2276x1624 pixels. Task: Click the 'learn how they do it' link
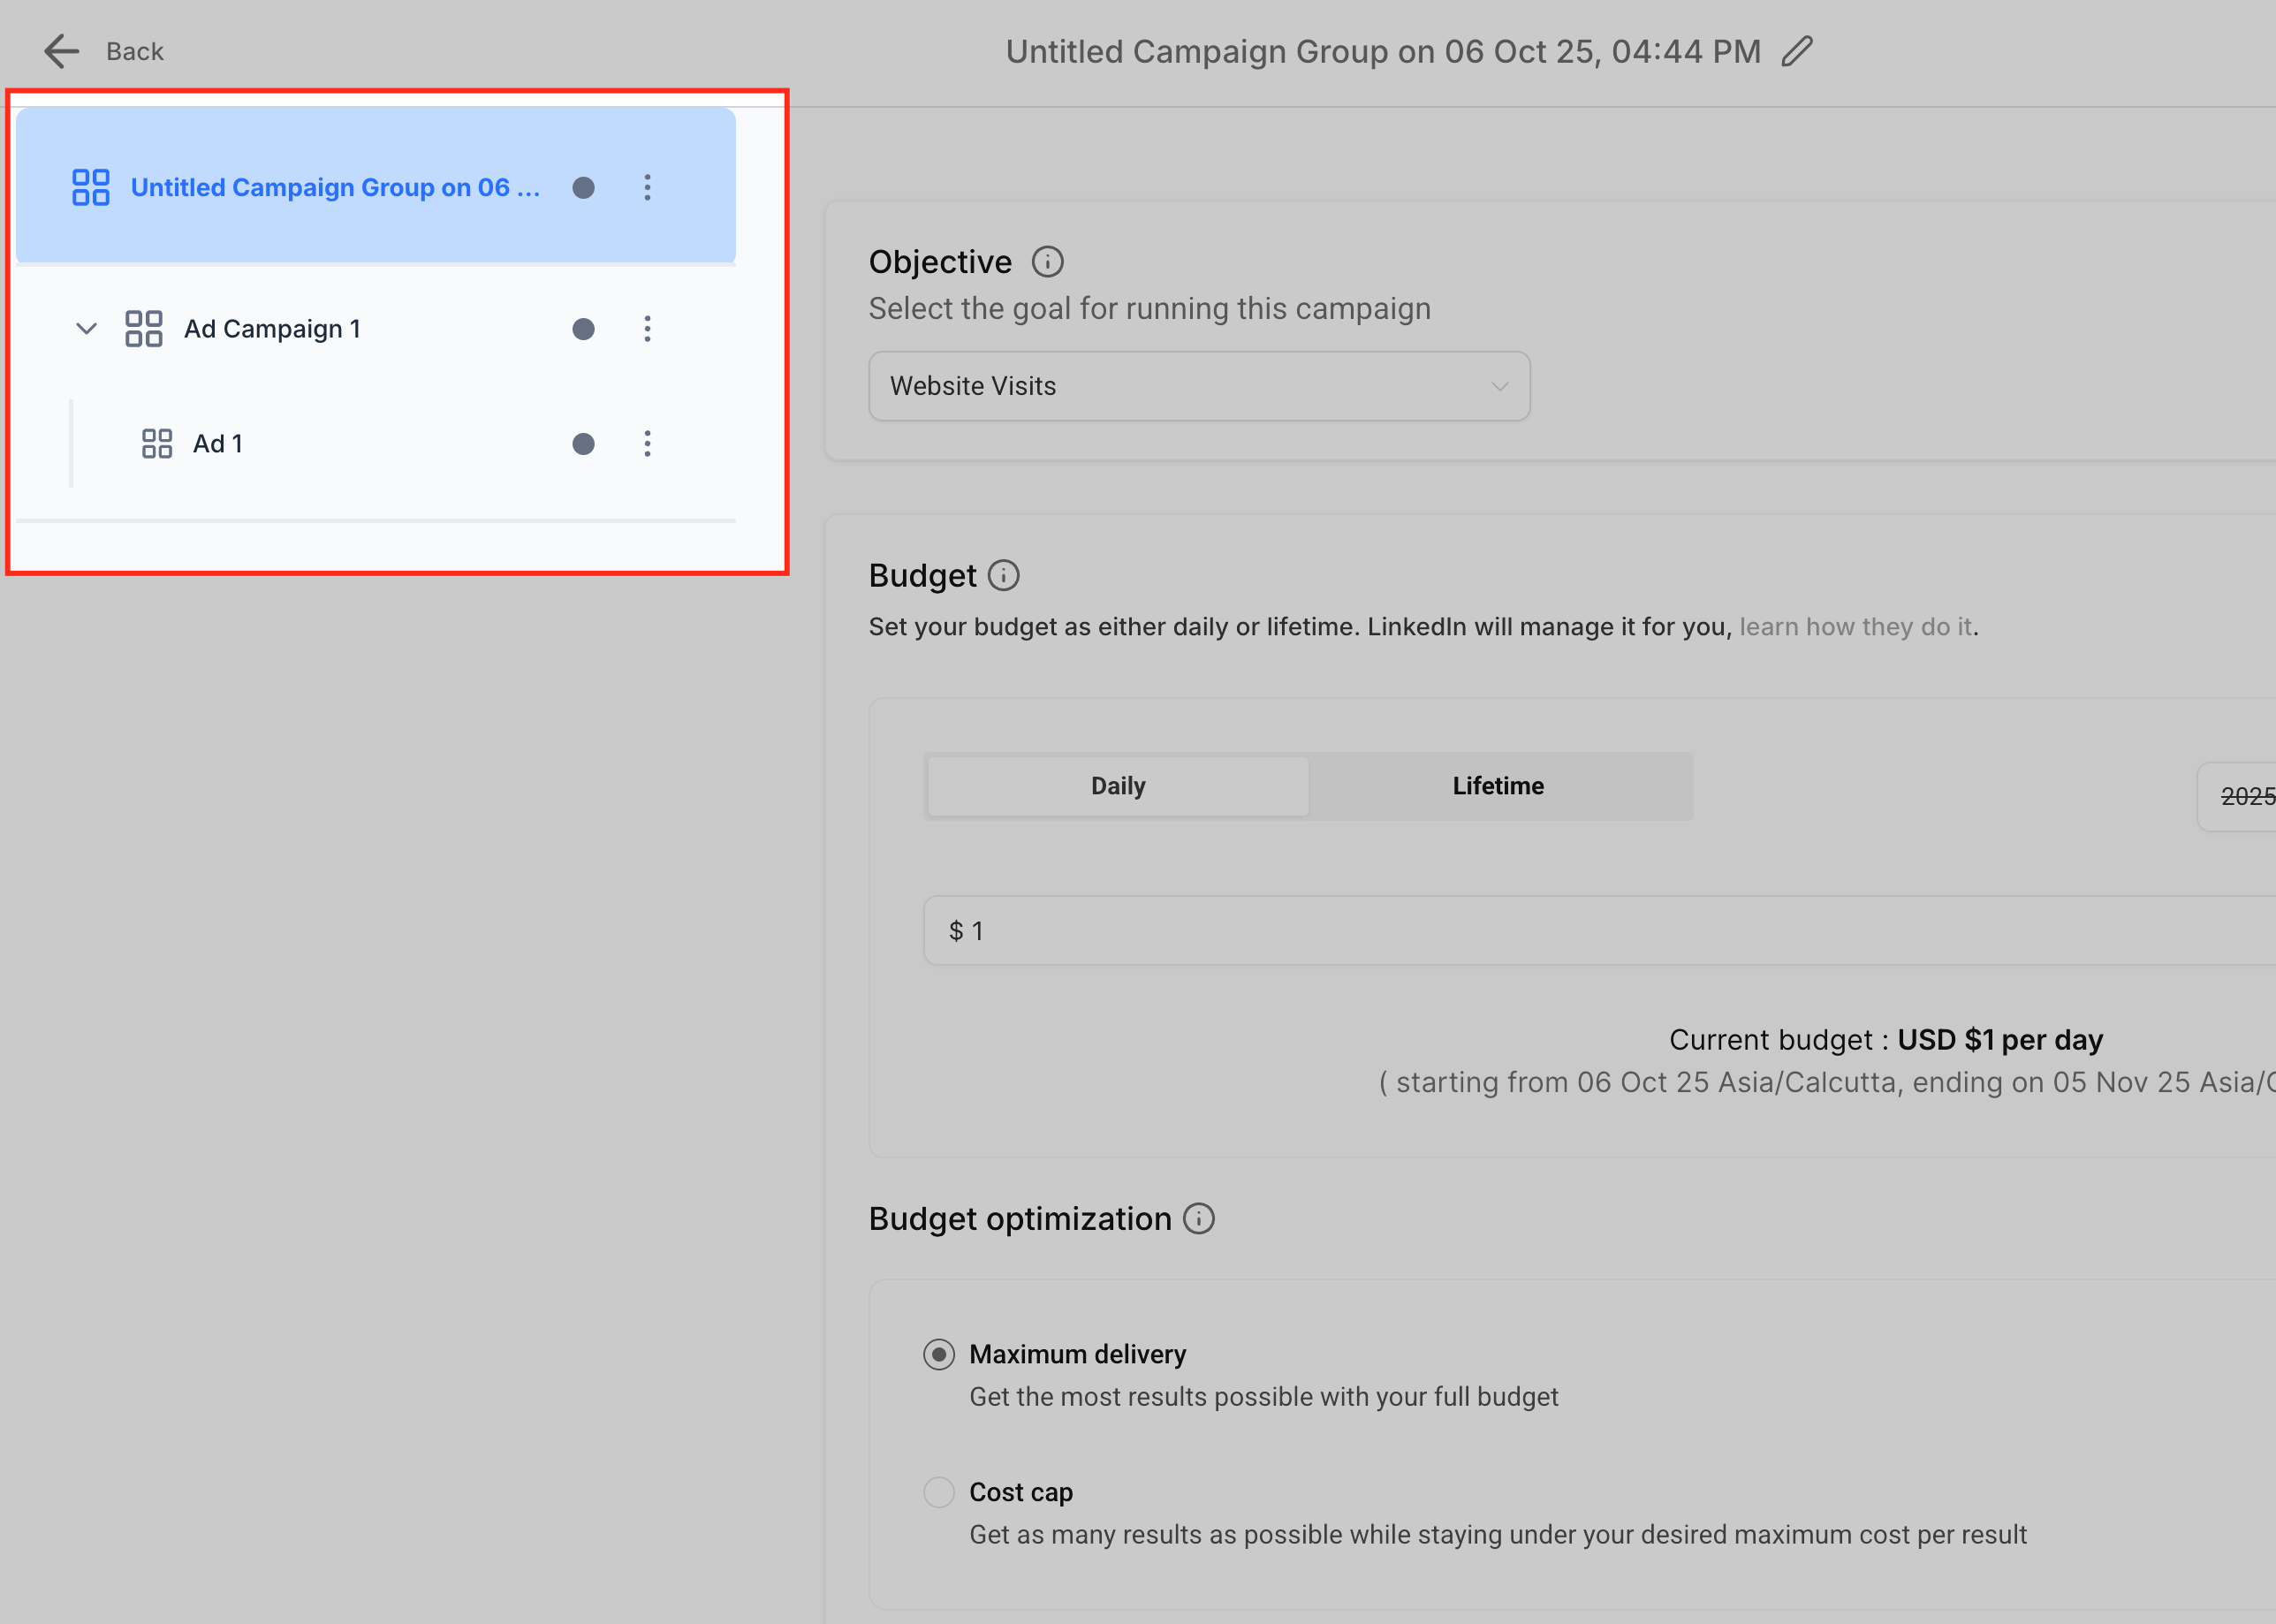[1855, 627]
